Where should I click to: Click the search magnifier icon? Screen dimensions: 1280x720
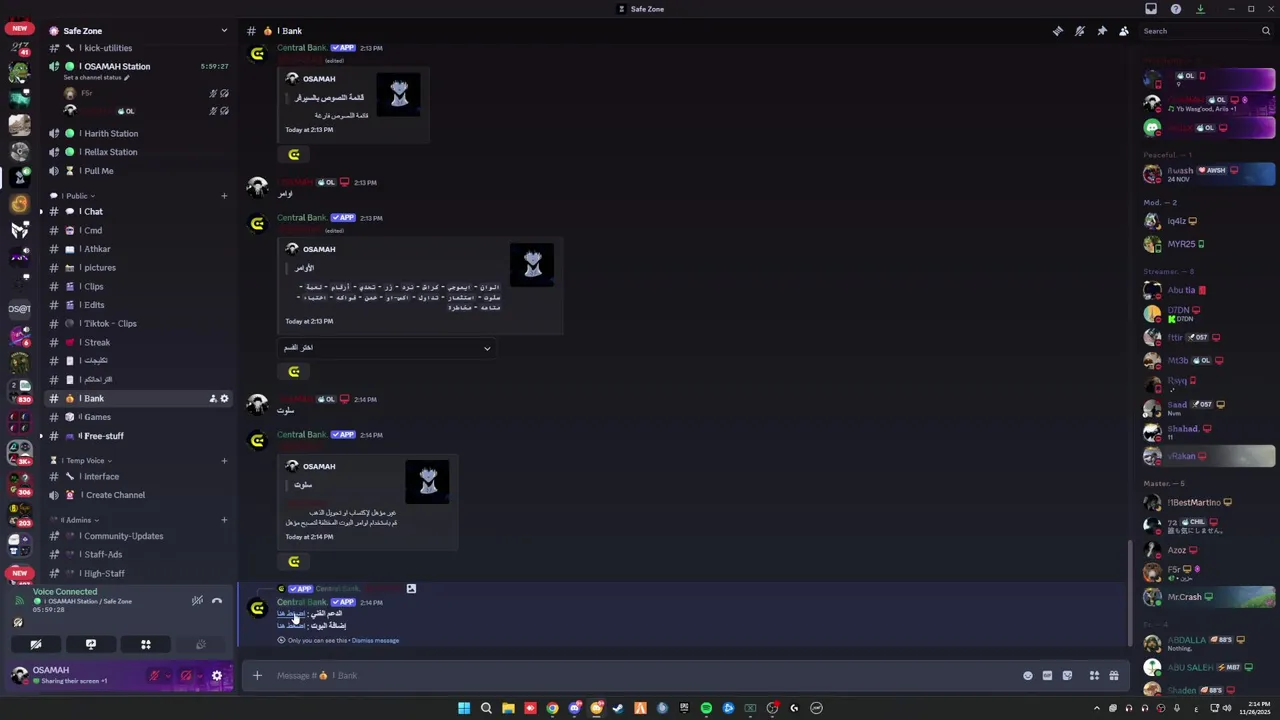pos(1266,31)
